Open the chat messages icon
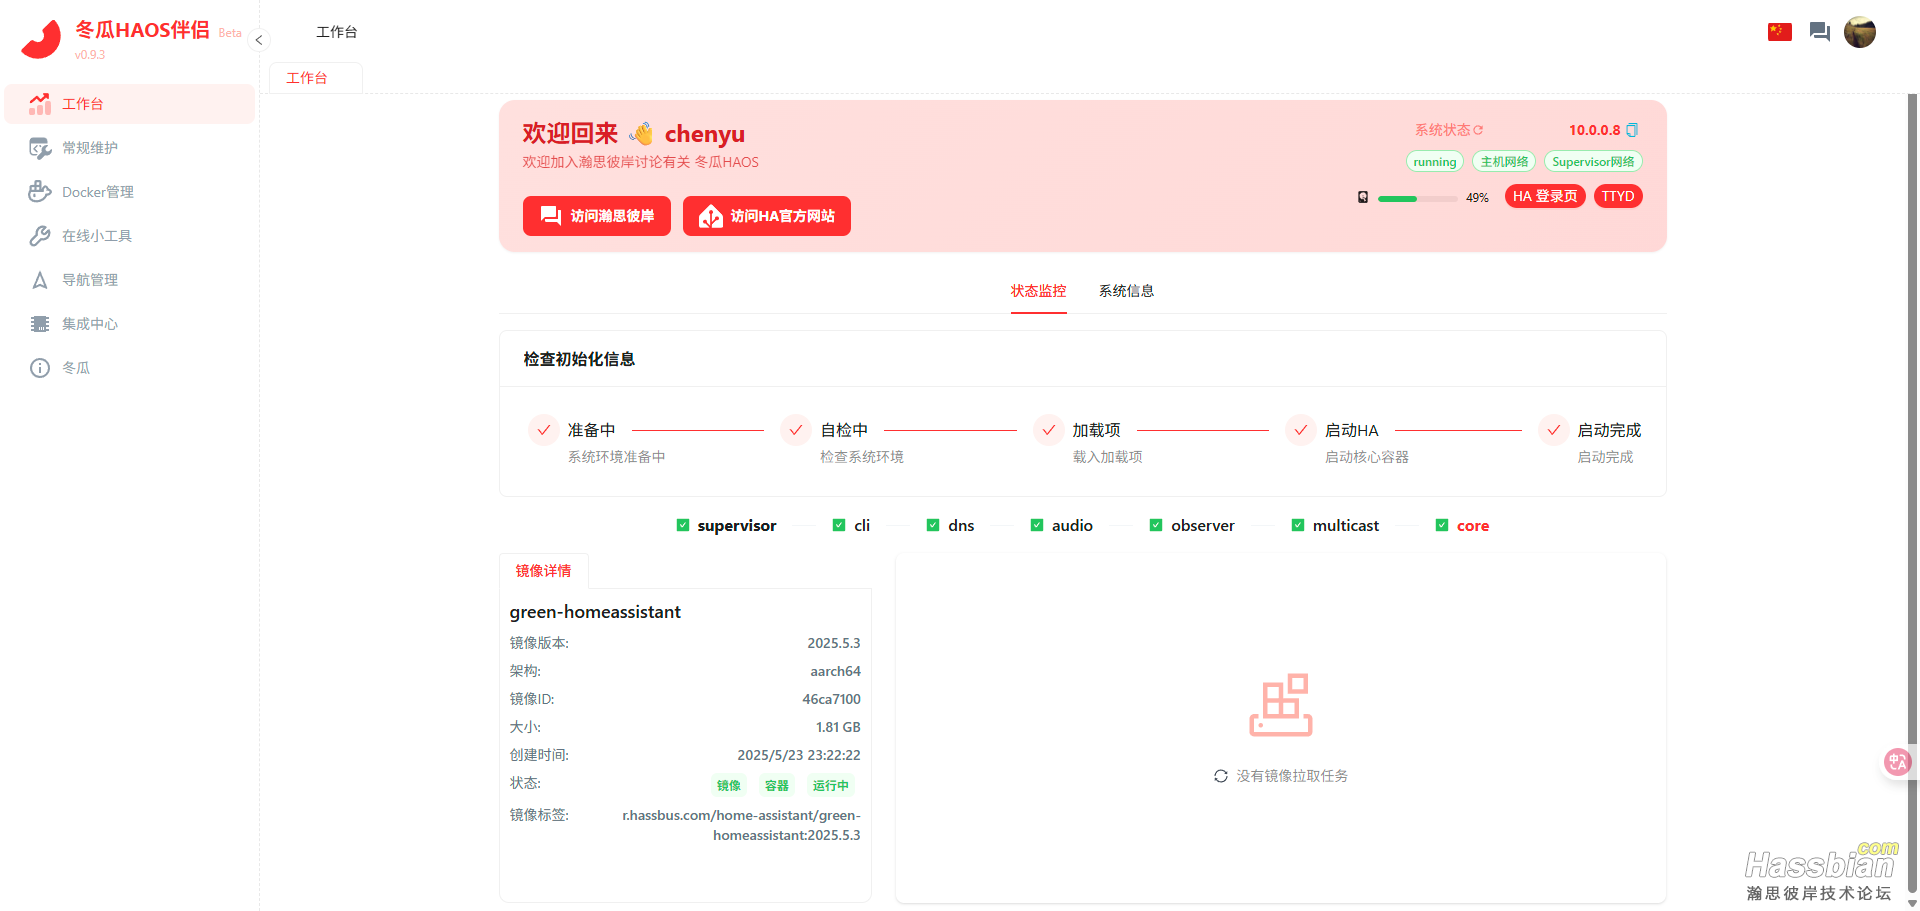This screenshot has width=1920, height=911. tap(1819, 32)
